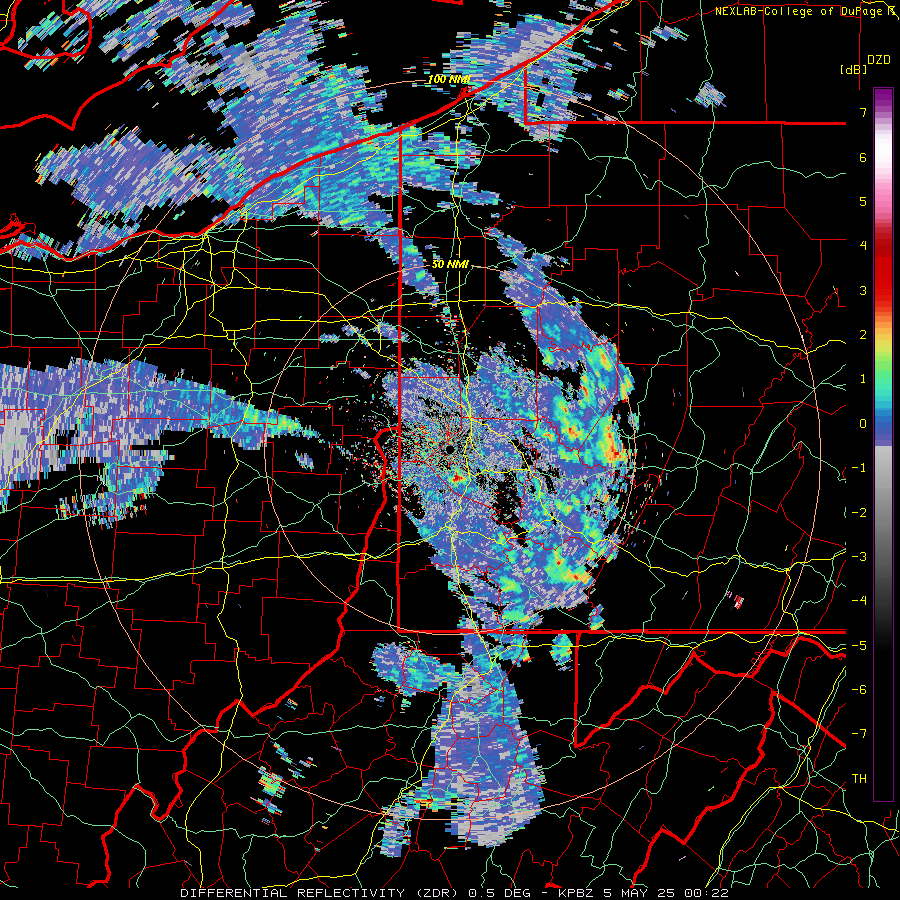The image size is (900, 900).
Task: Click the '5' value on the color scale
Action: pyautogui.click(x=863, y=201)
